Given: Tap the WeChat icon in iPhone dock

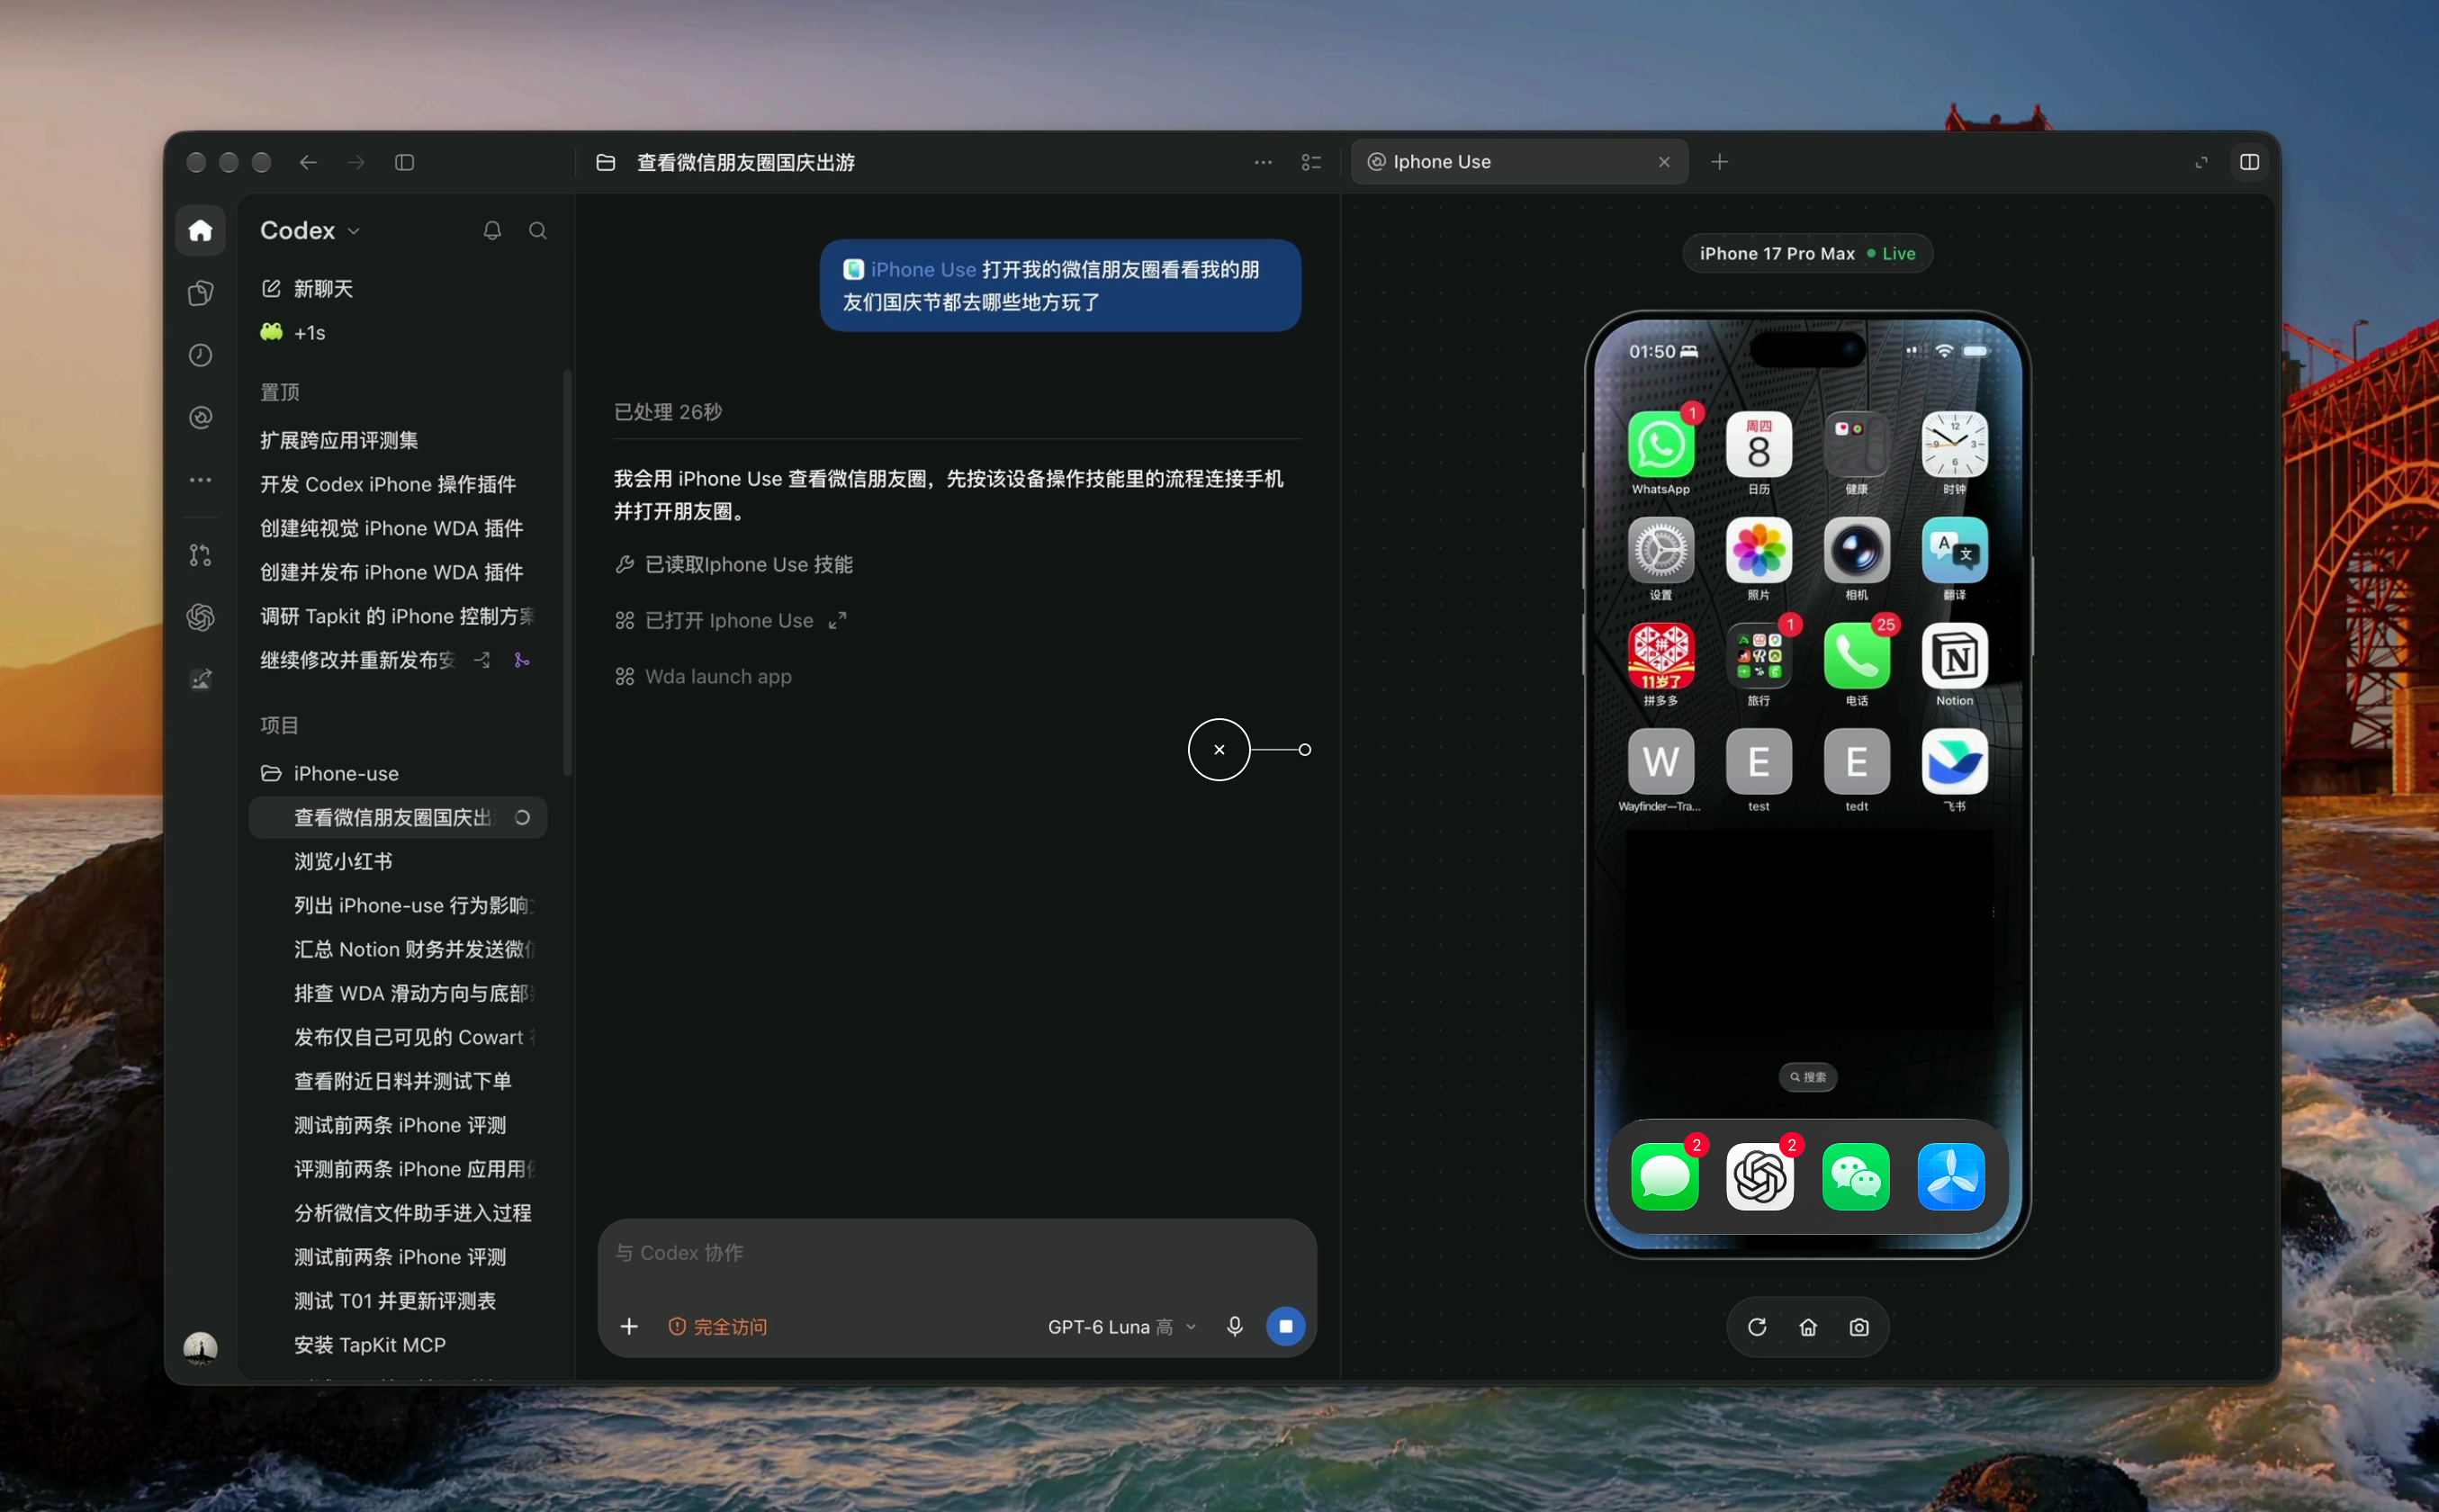Looking at the screenshot, I should coord(1856,1177).
